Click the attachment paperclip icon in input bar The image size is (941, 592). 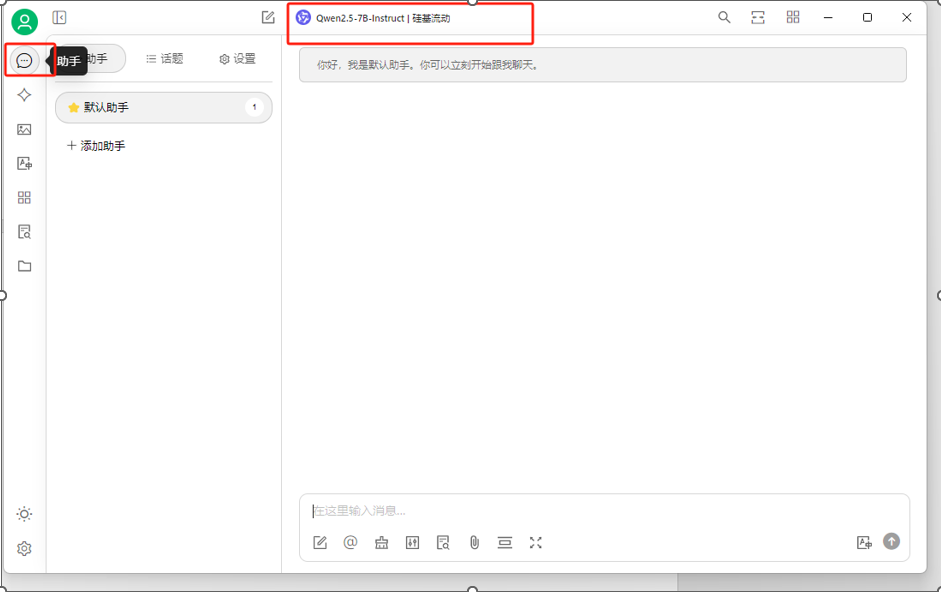pyautogui.click(x=474, y=543)
